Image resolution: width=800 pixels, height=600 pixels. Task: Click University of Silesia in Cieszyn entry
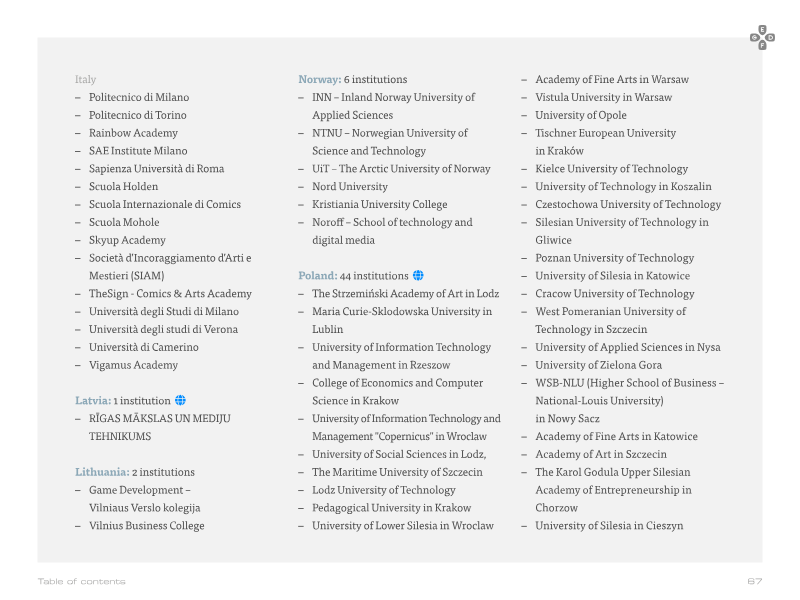point(609,526)
